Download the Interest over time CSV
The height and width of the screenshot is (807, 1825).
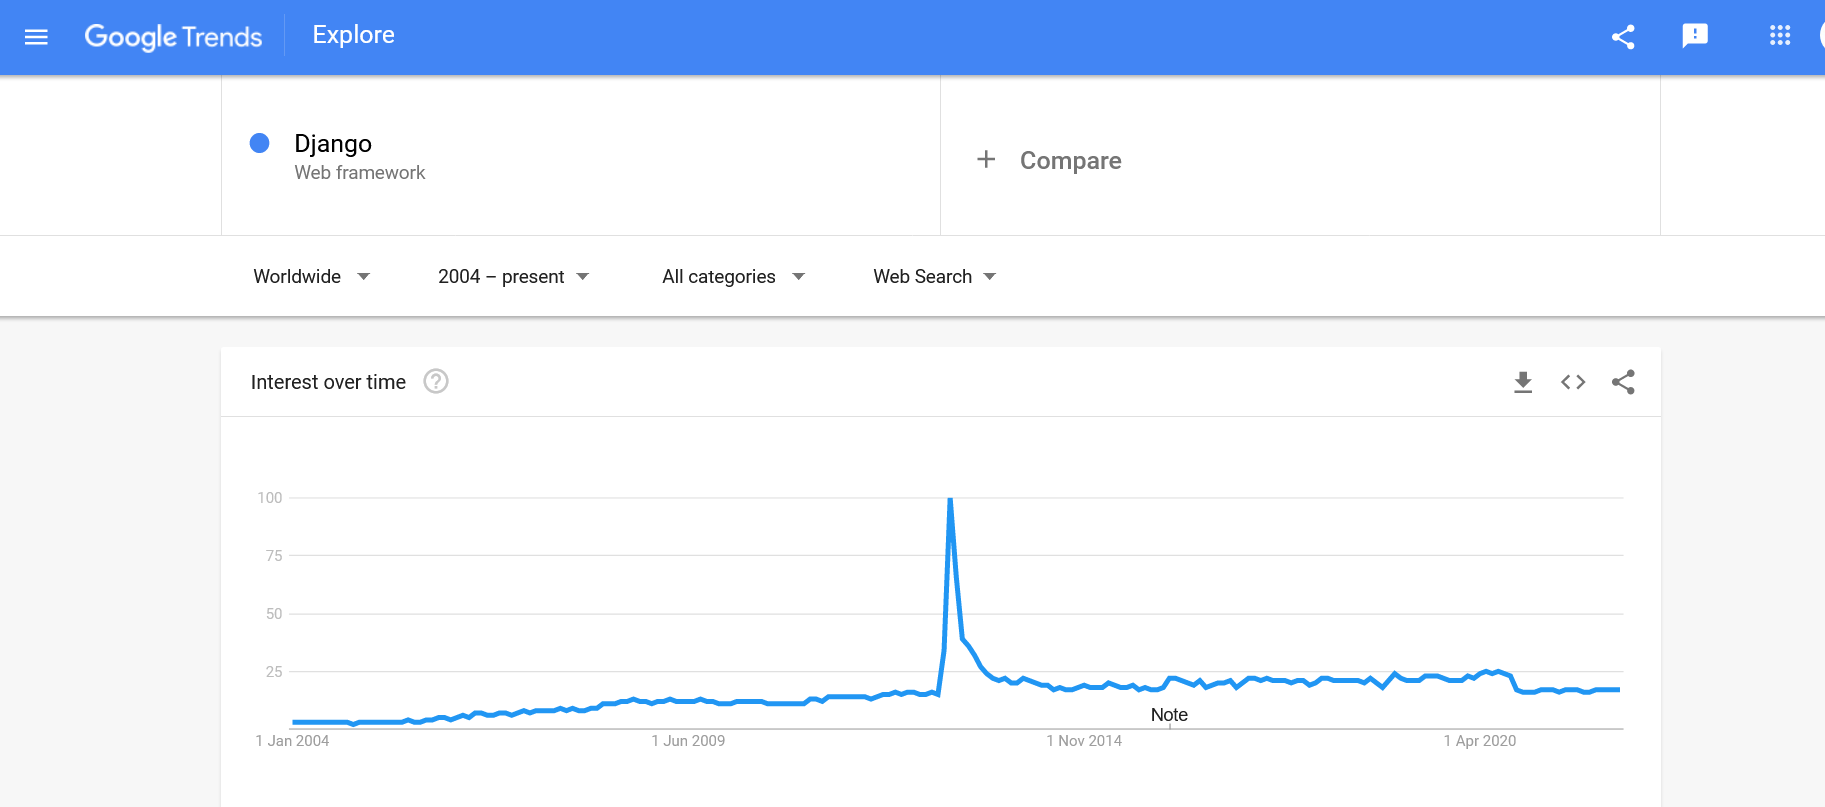[x=1523, y=382]
